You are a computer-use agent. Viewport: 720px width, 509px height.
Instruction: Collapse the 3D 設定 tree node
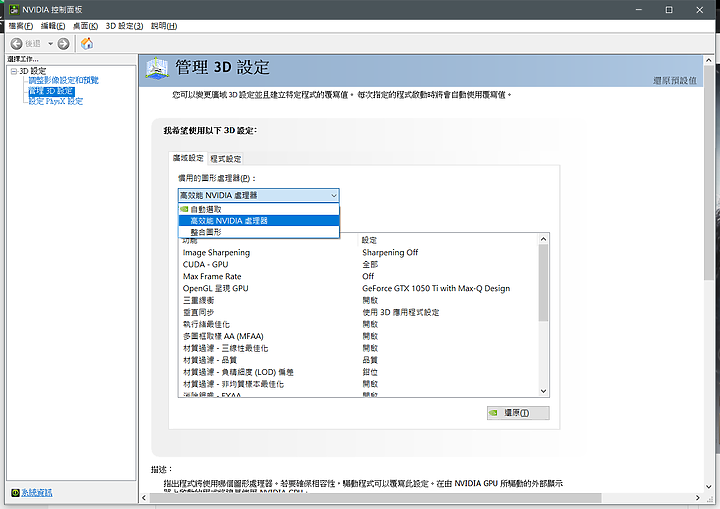13,71
